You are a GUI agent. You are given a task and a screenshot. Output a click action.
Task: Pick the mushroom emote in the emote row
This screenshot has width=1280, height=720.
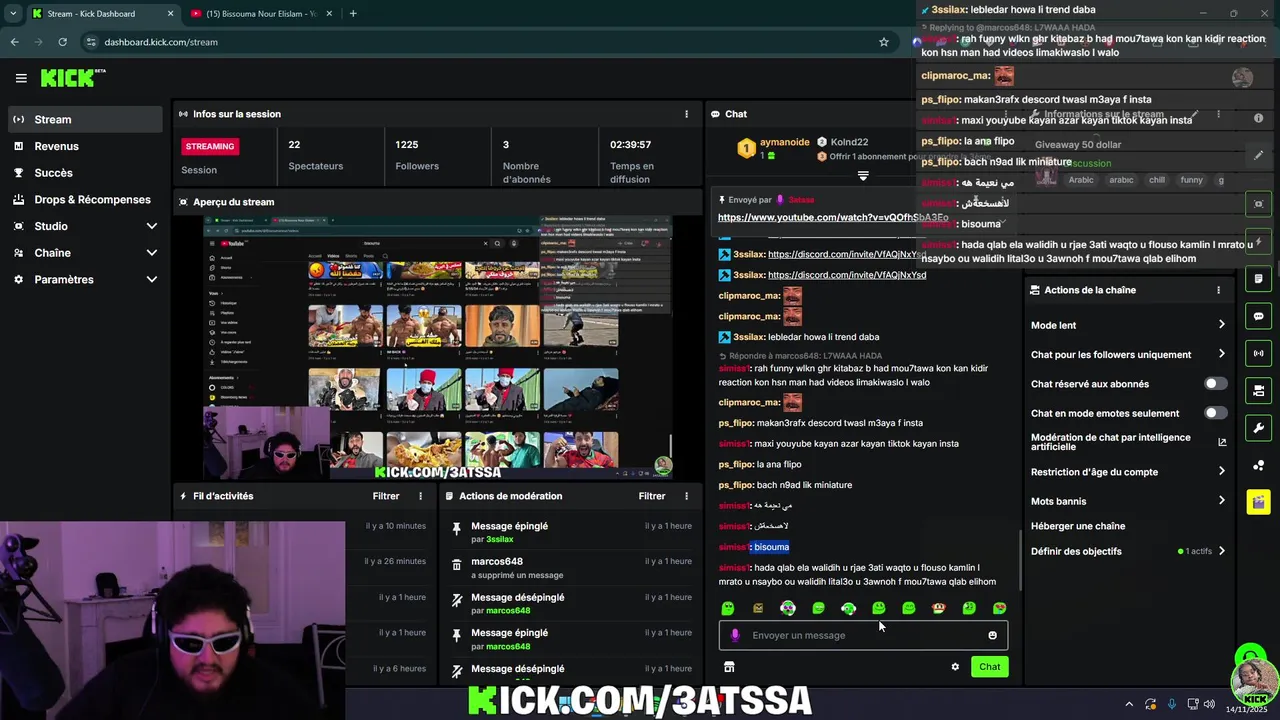[x=938, y=608]
